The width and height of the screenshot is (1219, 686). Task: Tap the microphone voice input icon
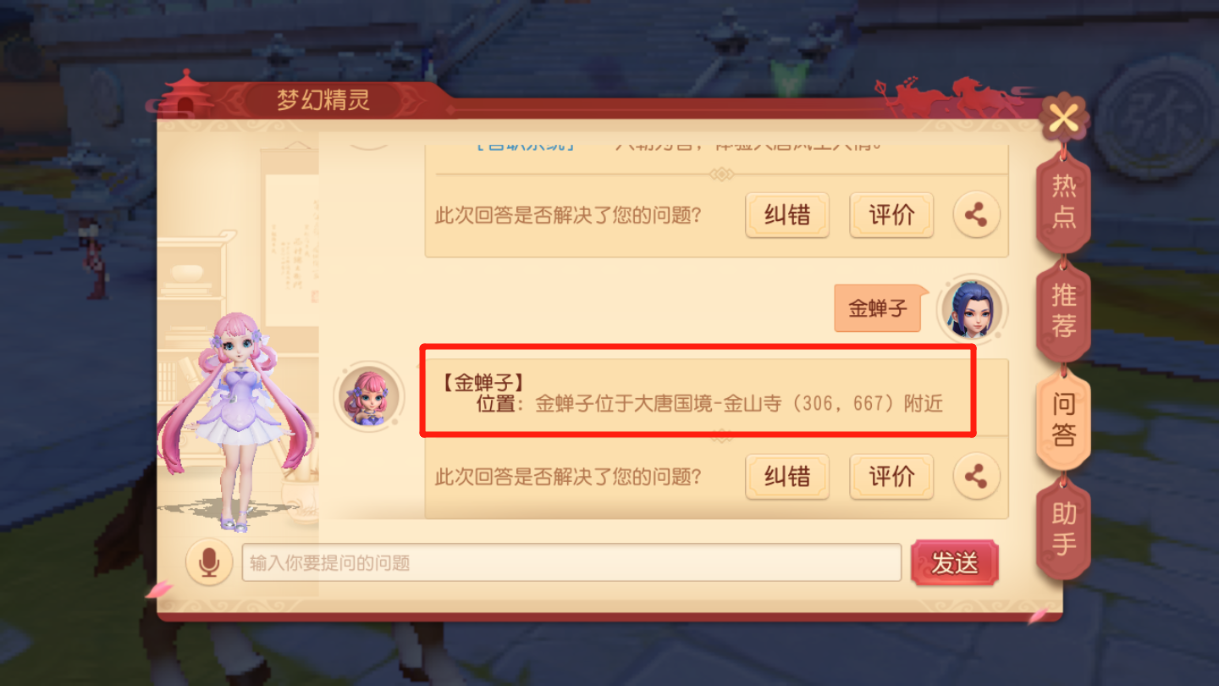(x=209, y=563)
